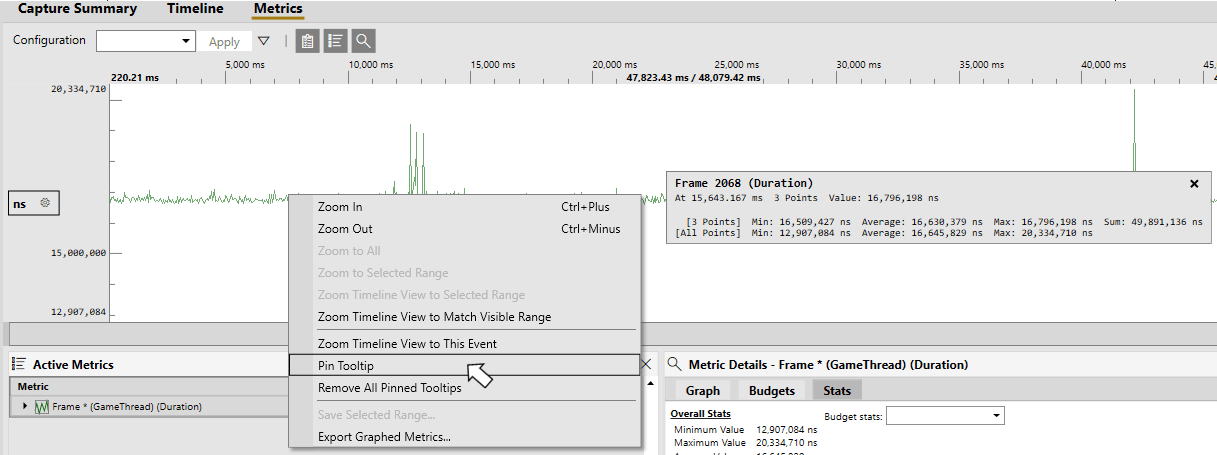Open the triangle dropdown next to Apply
Viewport: 1217px width, 455px height.
pyautogui.click(x=264, y=41)
